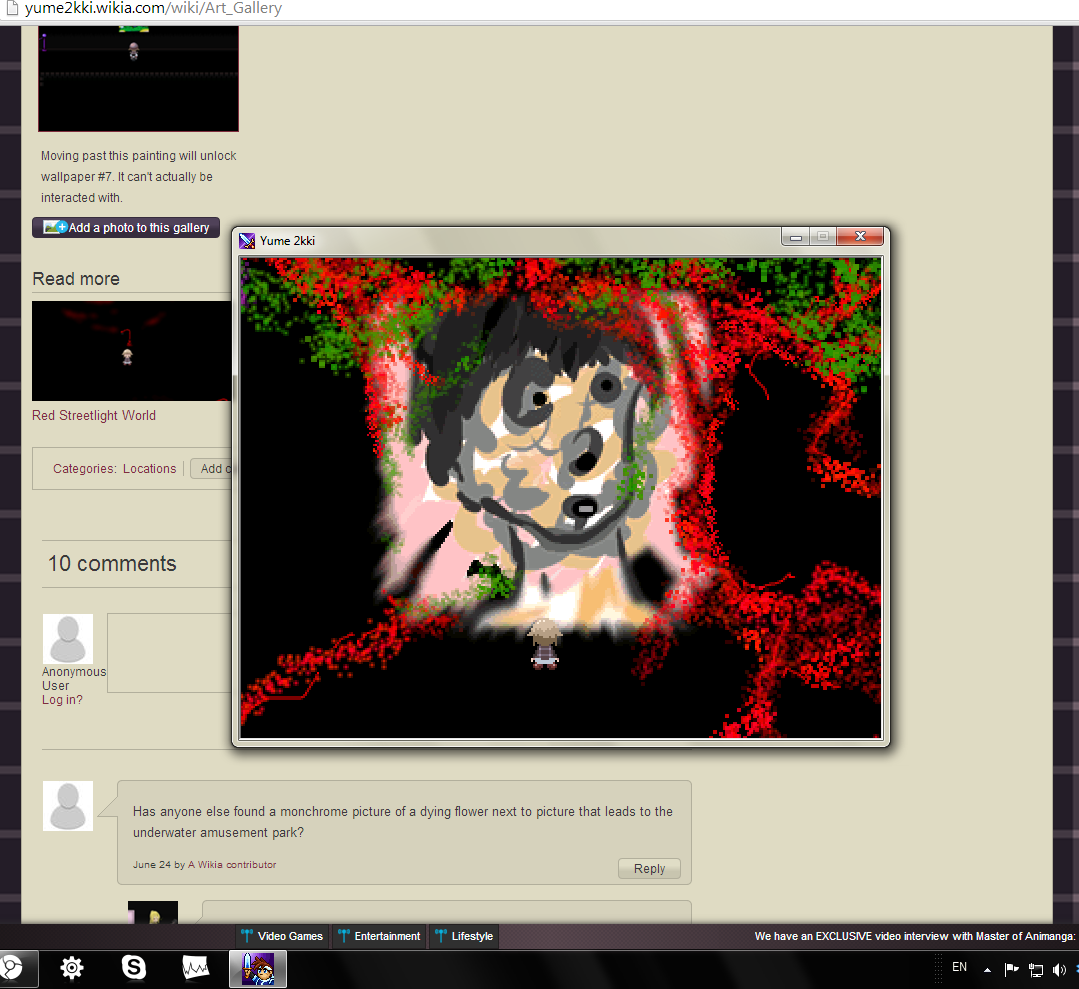The image size is (1079, 989).
Task: Open the Video Games hub menu
Action: (282, 936)
